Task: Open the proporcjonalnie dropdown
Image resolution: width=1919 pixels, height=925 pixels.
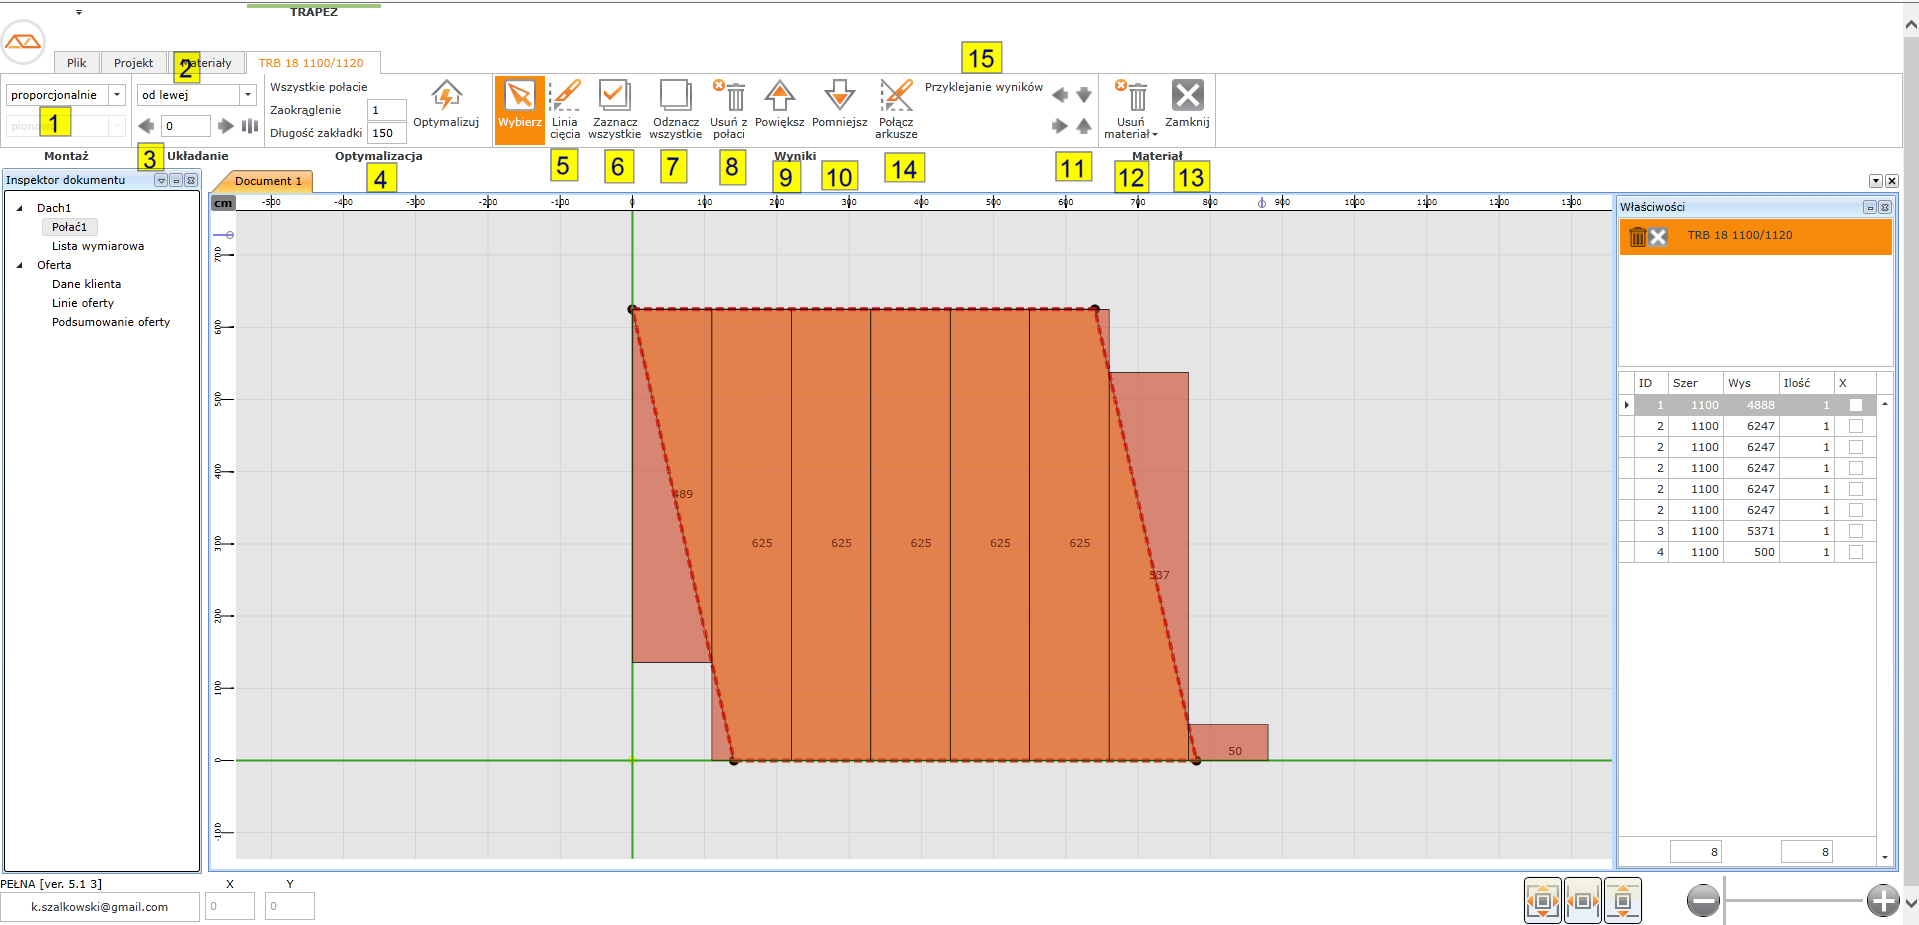Action: (x=117, y=95)
